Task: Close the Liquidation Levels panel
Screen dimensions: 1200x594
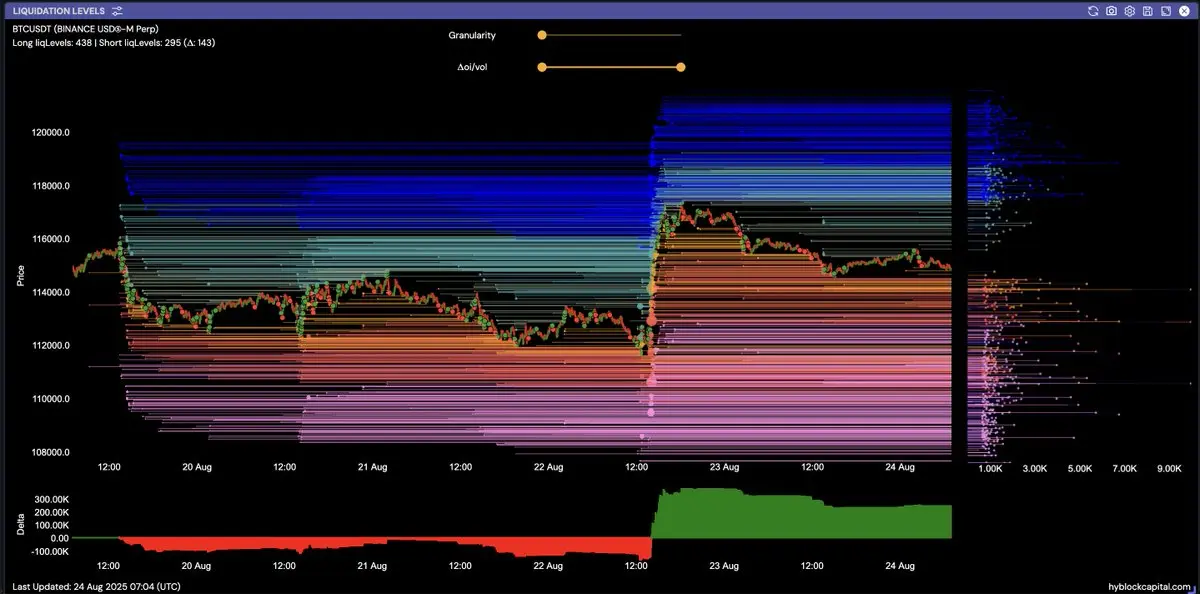Action: [1183, 11]
